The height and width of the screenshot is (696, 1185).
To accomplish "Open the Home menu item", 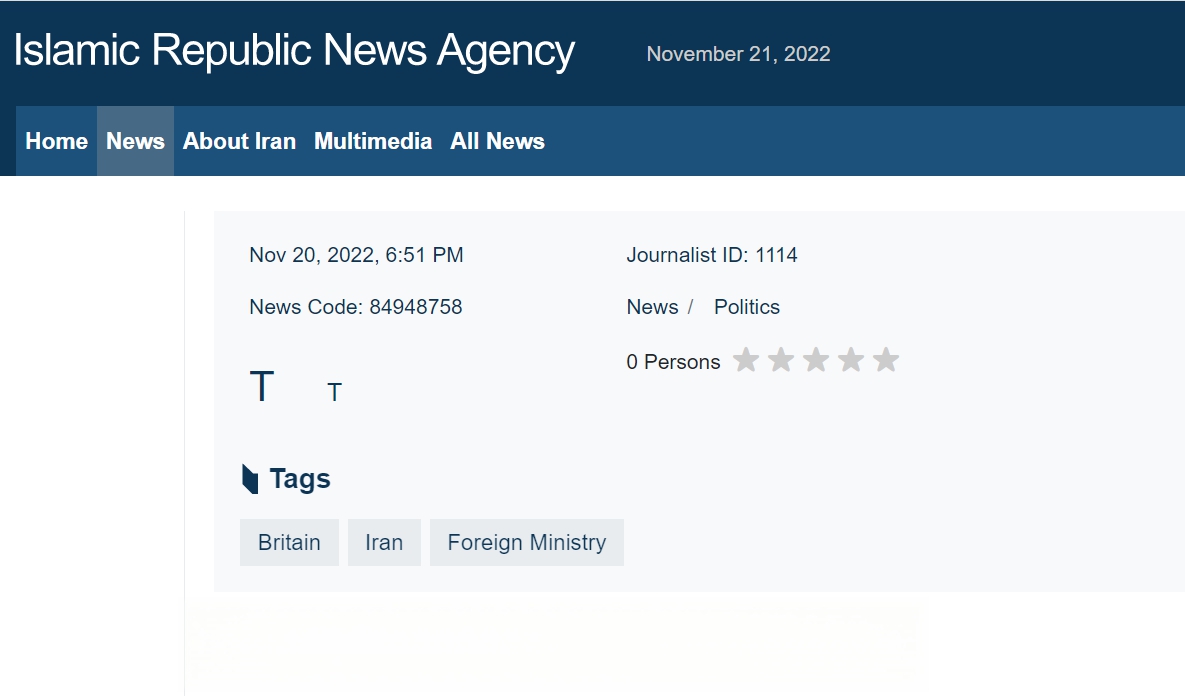I will coord(57,141).
